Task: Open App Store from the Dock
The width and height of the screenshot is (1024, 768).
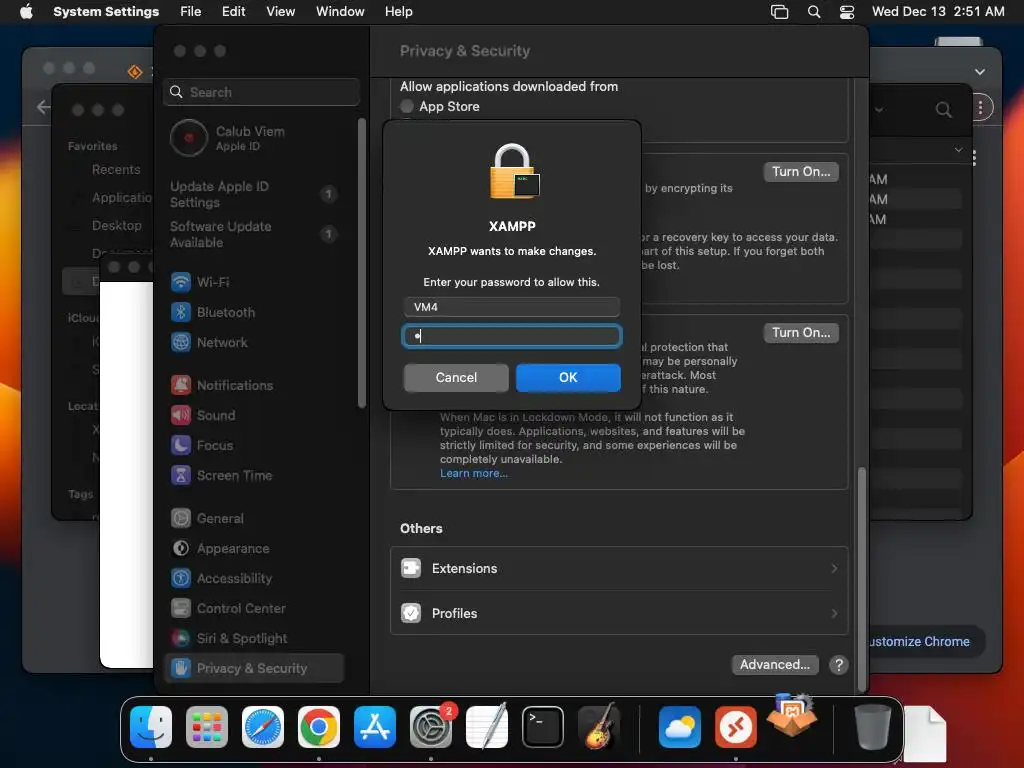Action: tap(375, 727)
